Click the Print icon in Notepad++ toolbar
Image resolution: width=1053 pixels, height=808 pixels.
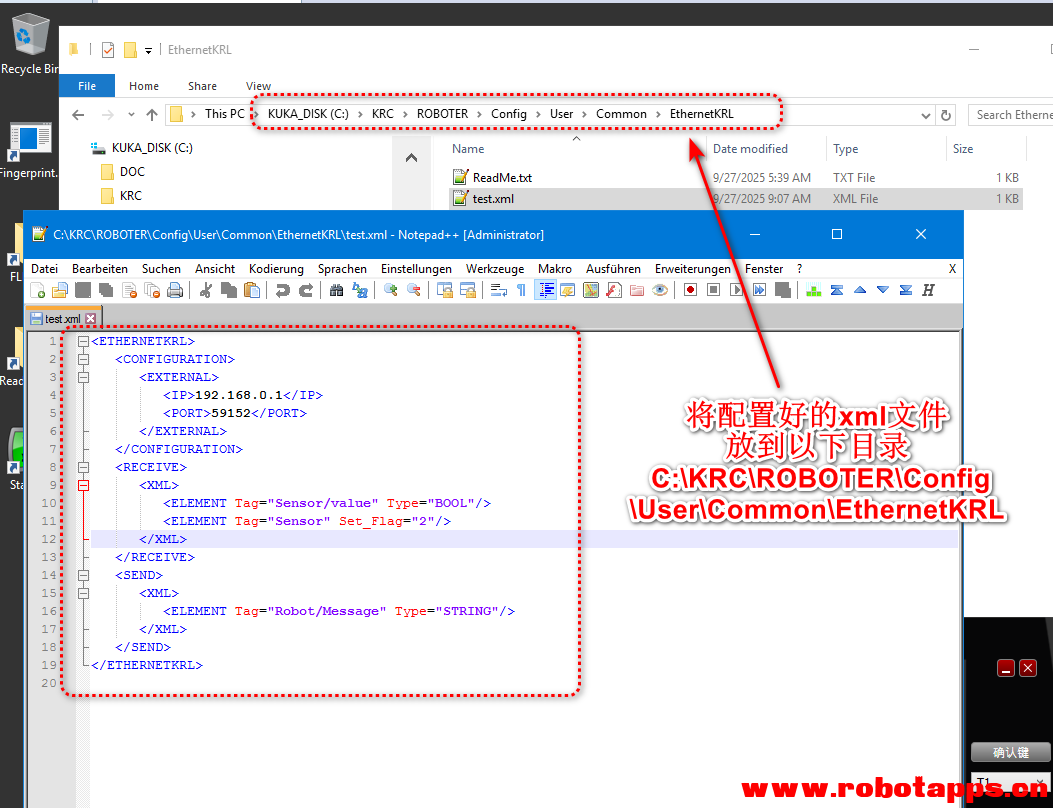point(175,290)
